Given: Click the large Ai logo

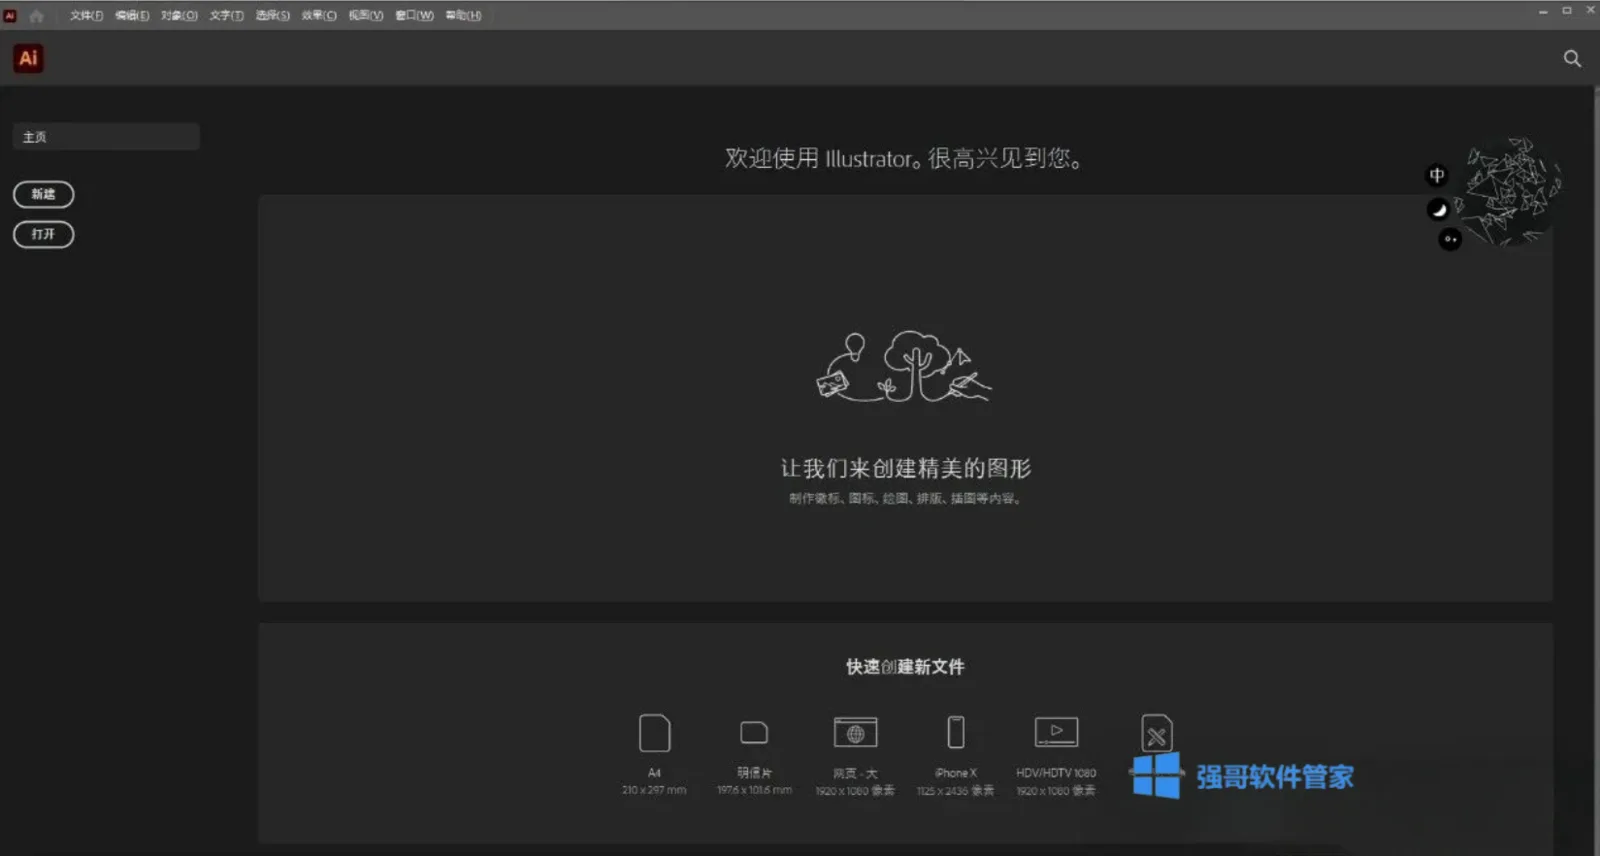Looking at the screenshot, I should 28,58.
